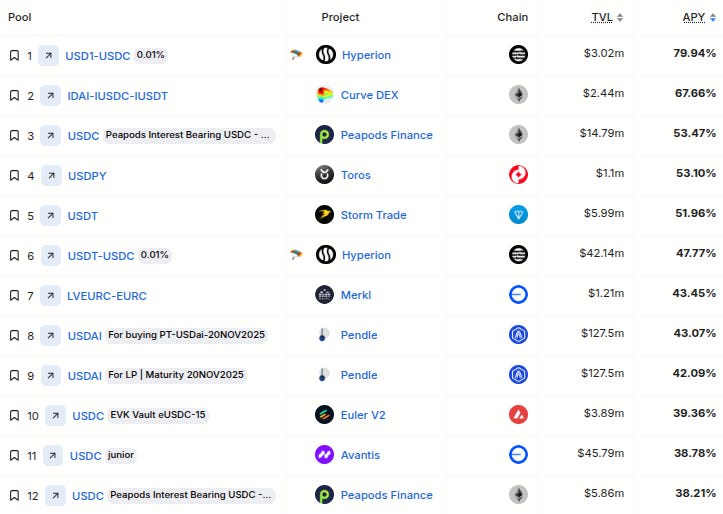Click the Euler V2 logo
Screen dimensions: 723x514
325,415
